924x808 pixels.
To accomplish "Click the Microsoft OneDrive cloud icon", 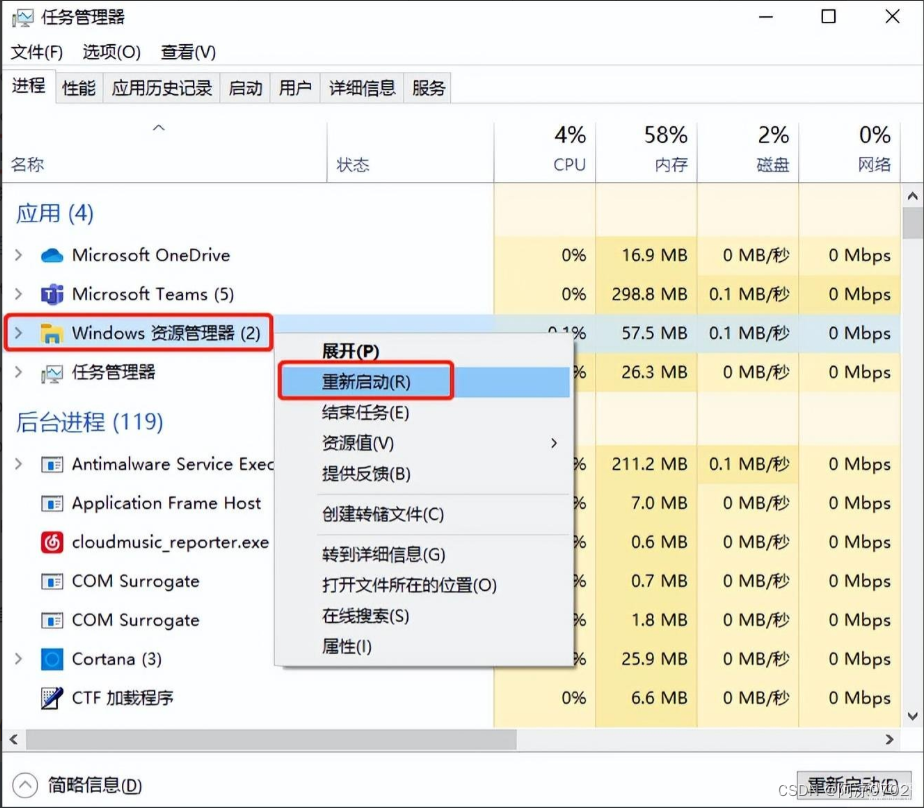I will 52,255.
